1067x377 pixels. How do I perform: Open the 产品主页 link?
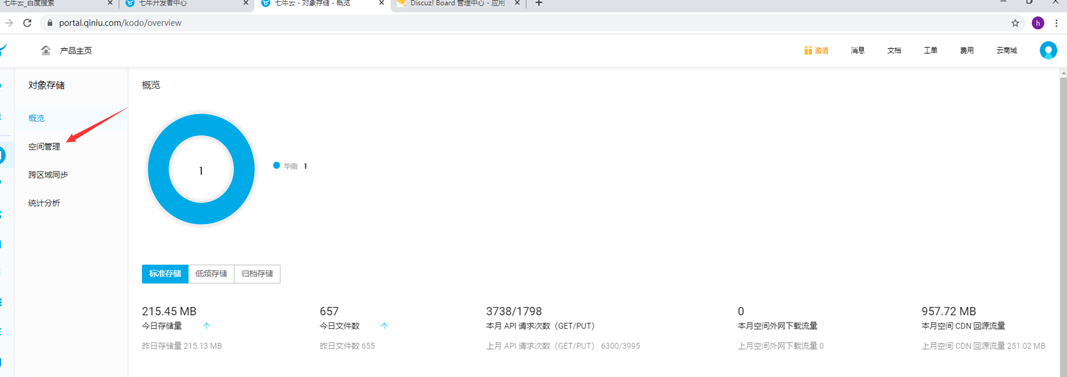pyautogui.click(x=76, y=50)
